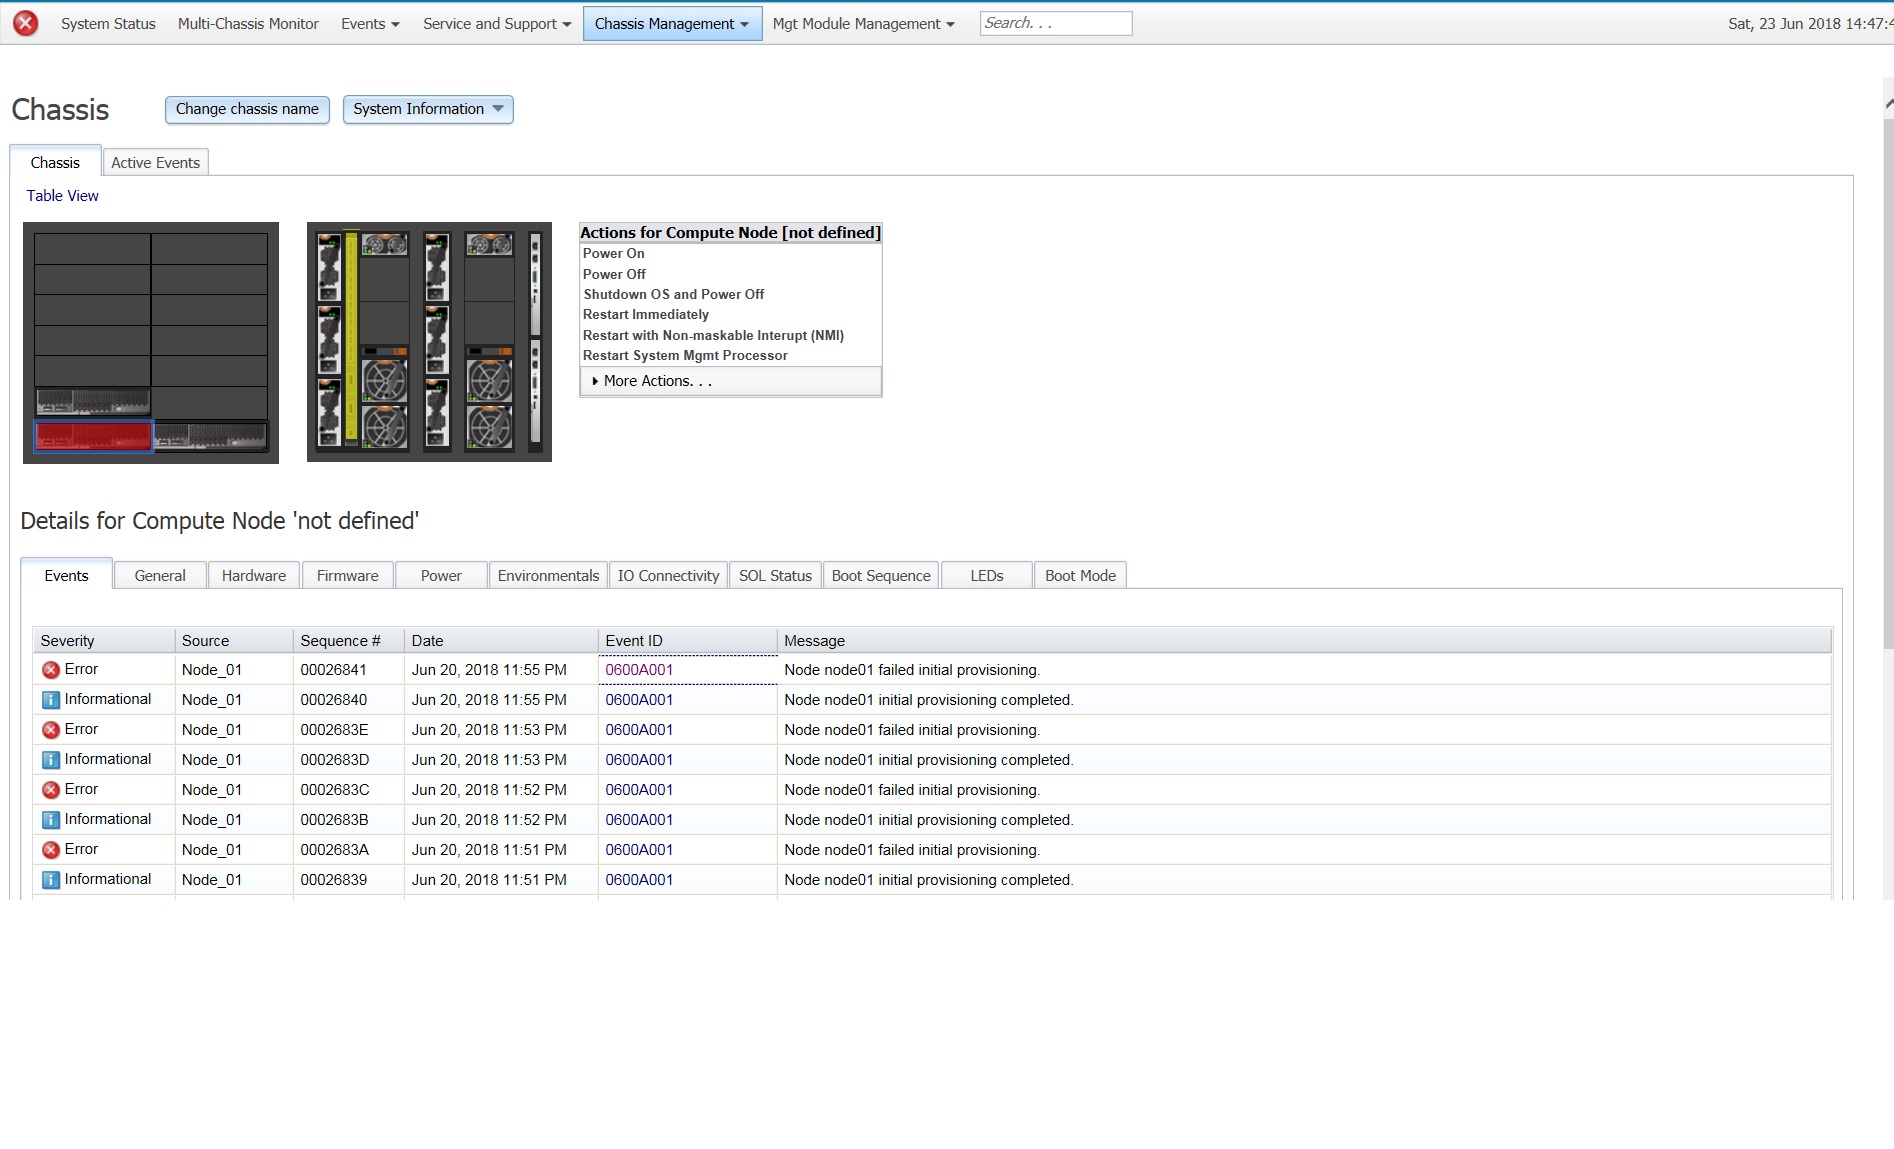The width and height of the screenshot is (1894, 1149).
Task: Select top-right small fan module in rear view
Action: [490, 244]
